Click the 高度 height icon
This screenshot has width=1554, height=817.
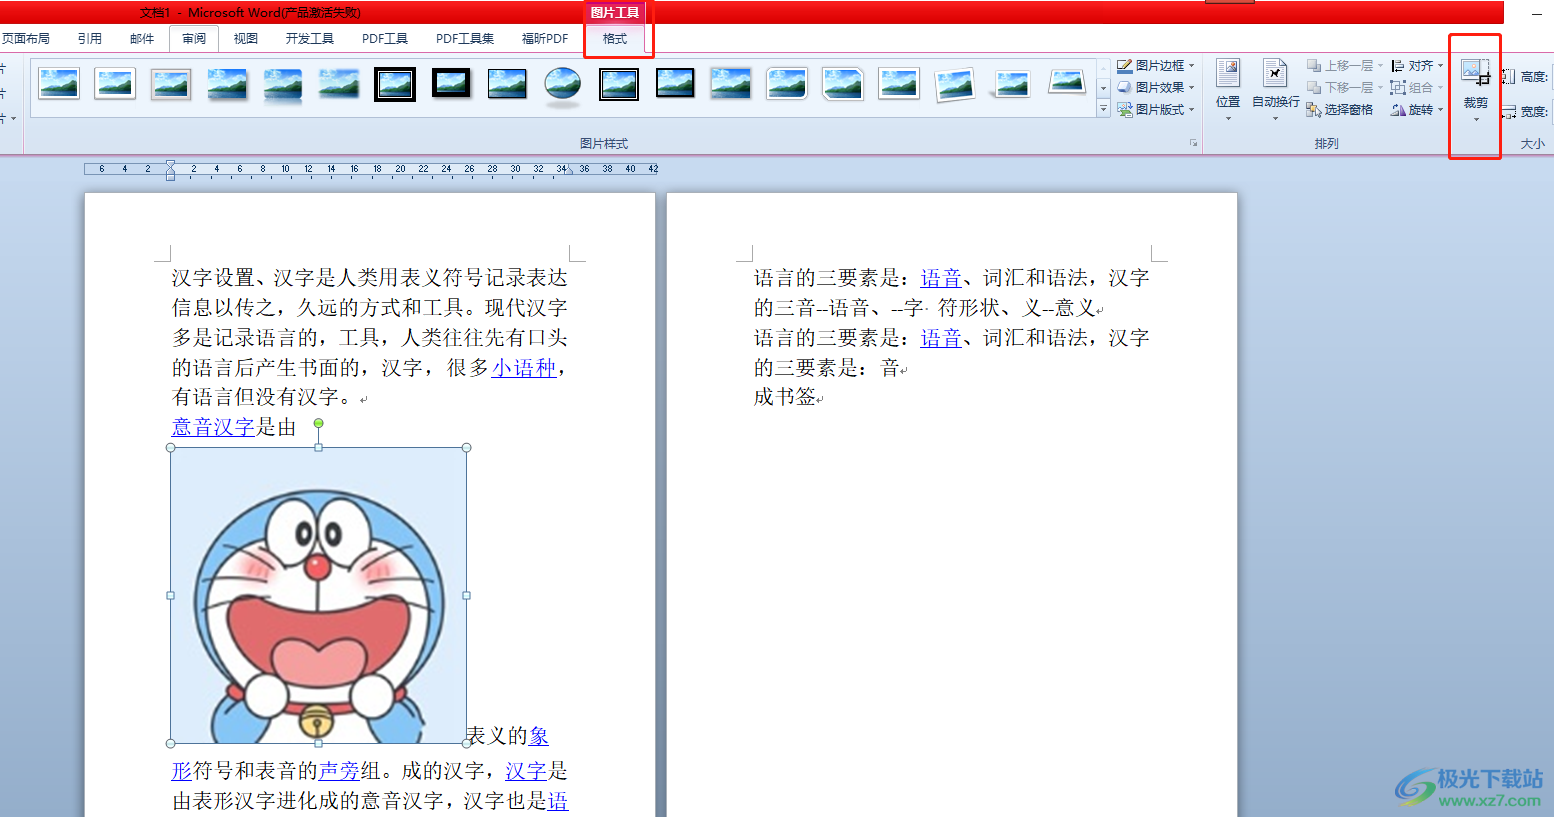click(x=1509, y=76)
